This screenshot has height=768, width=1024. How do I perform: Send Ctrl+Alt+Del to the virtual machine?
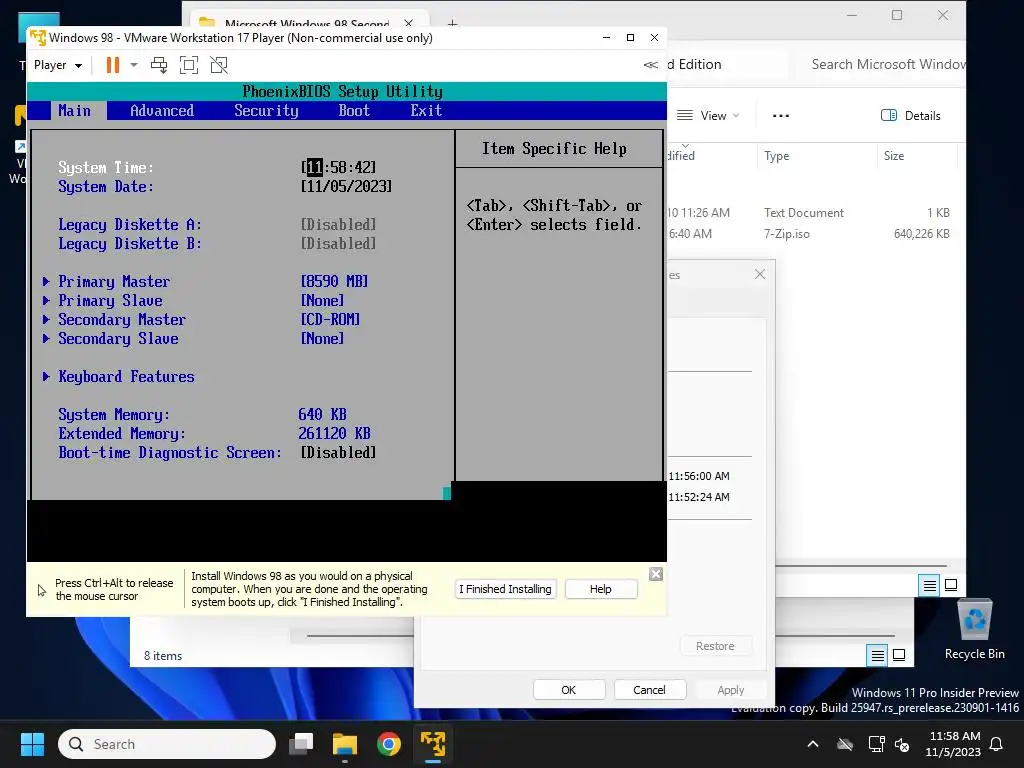coord(159,65)
